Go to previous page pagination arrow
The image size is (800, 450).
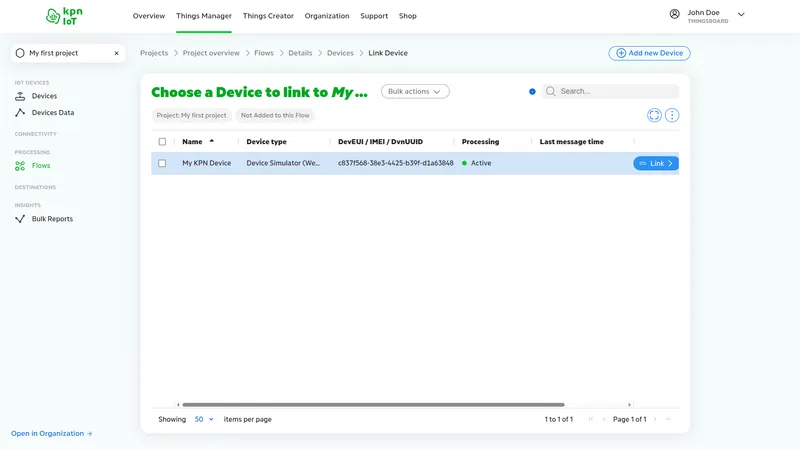click(604, 419)
